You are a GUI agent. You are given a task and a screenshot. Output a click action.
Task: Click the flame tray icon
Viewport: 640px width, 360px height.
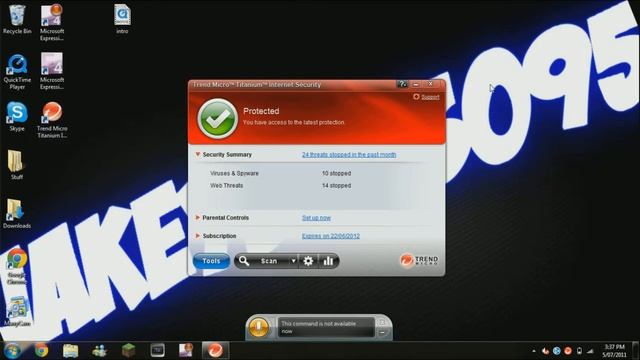[545, 351]
